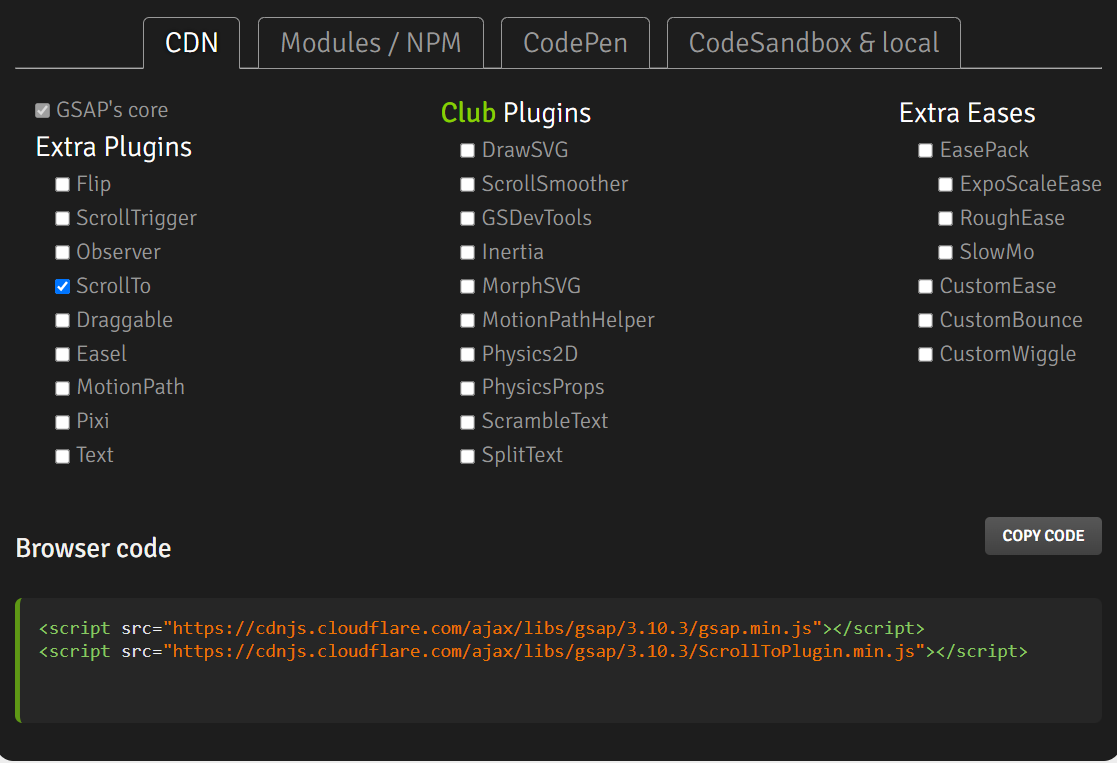Check the Draggable plugin
Image resolution: width=1117 pixels, height=763 pixels.
click(63, 321)
